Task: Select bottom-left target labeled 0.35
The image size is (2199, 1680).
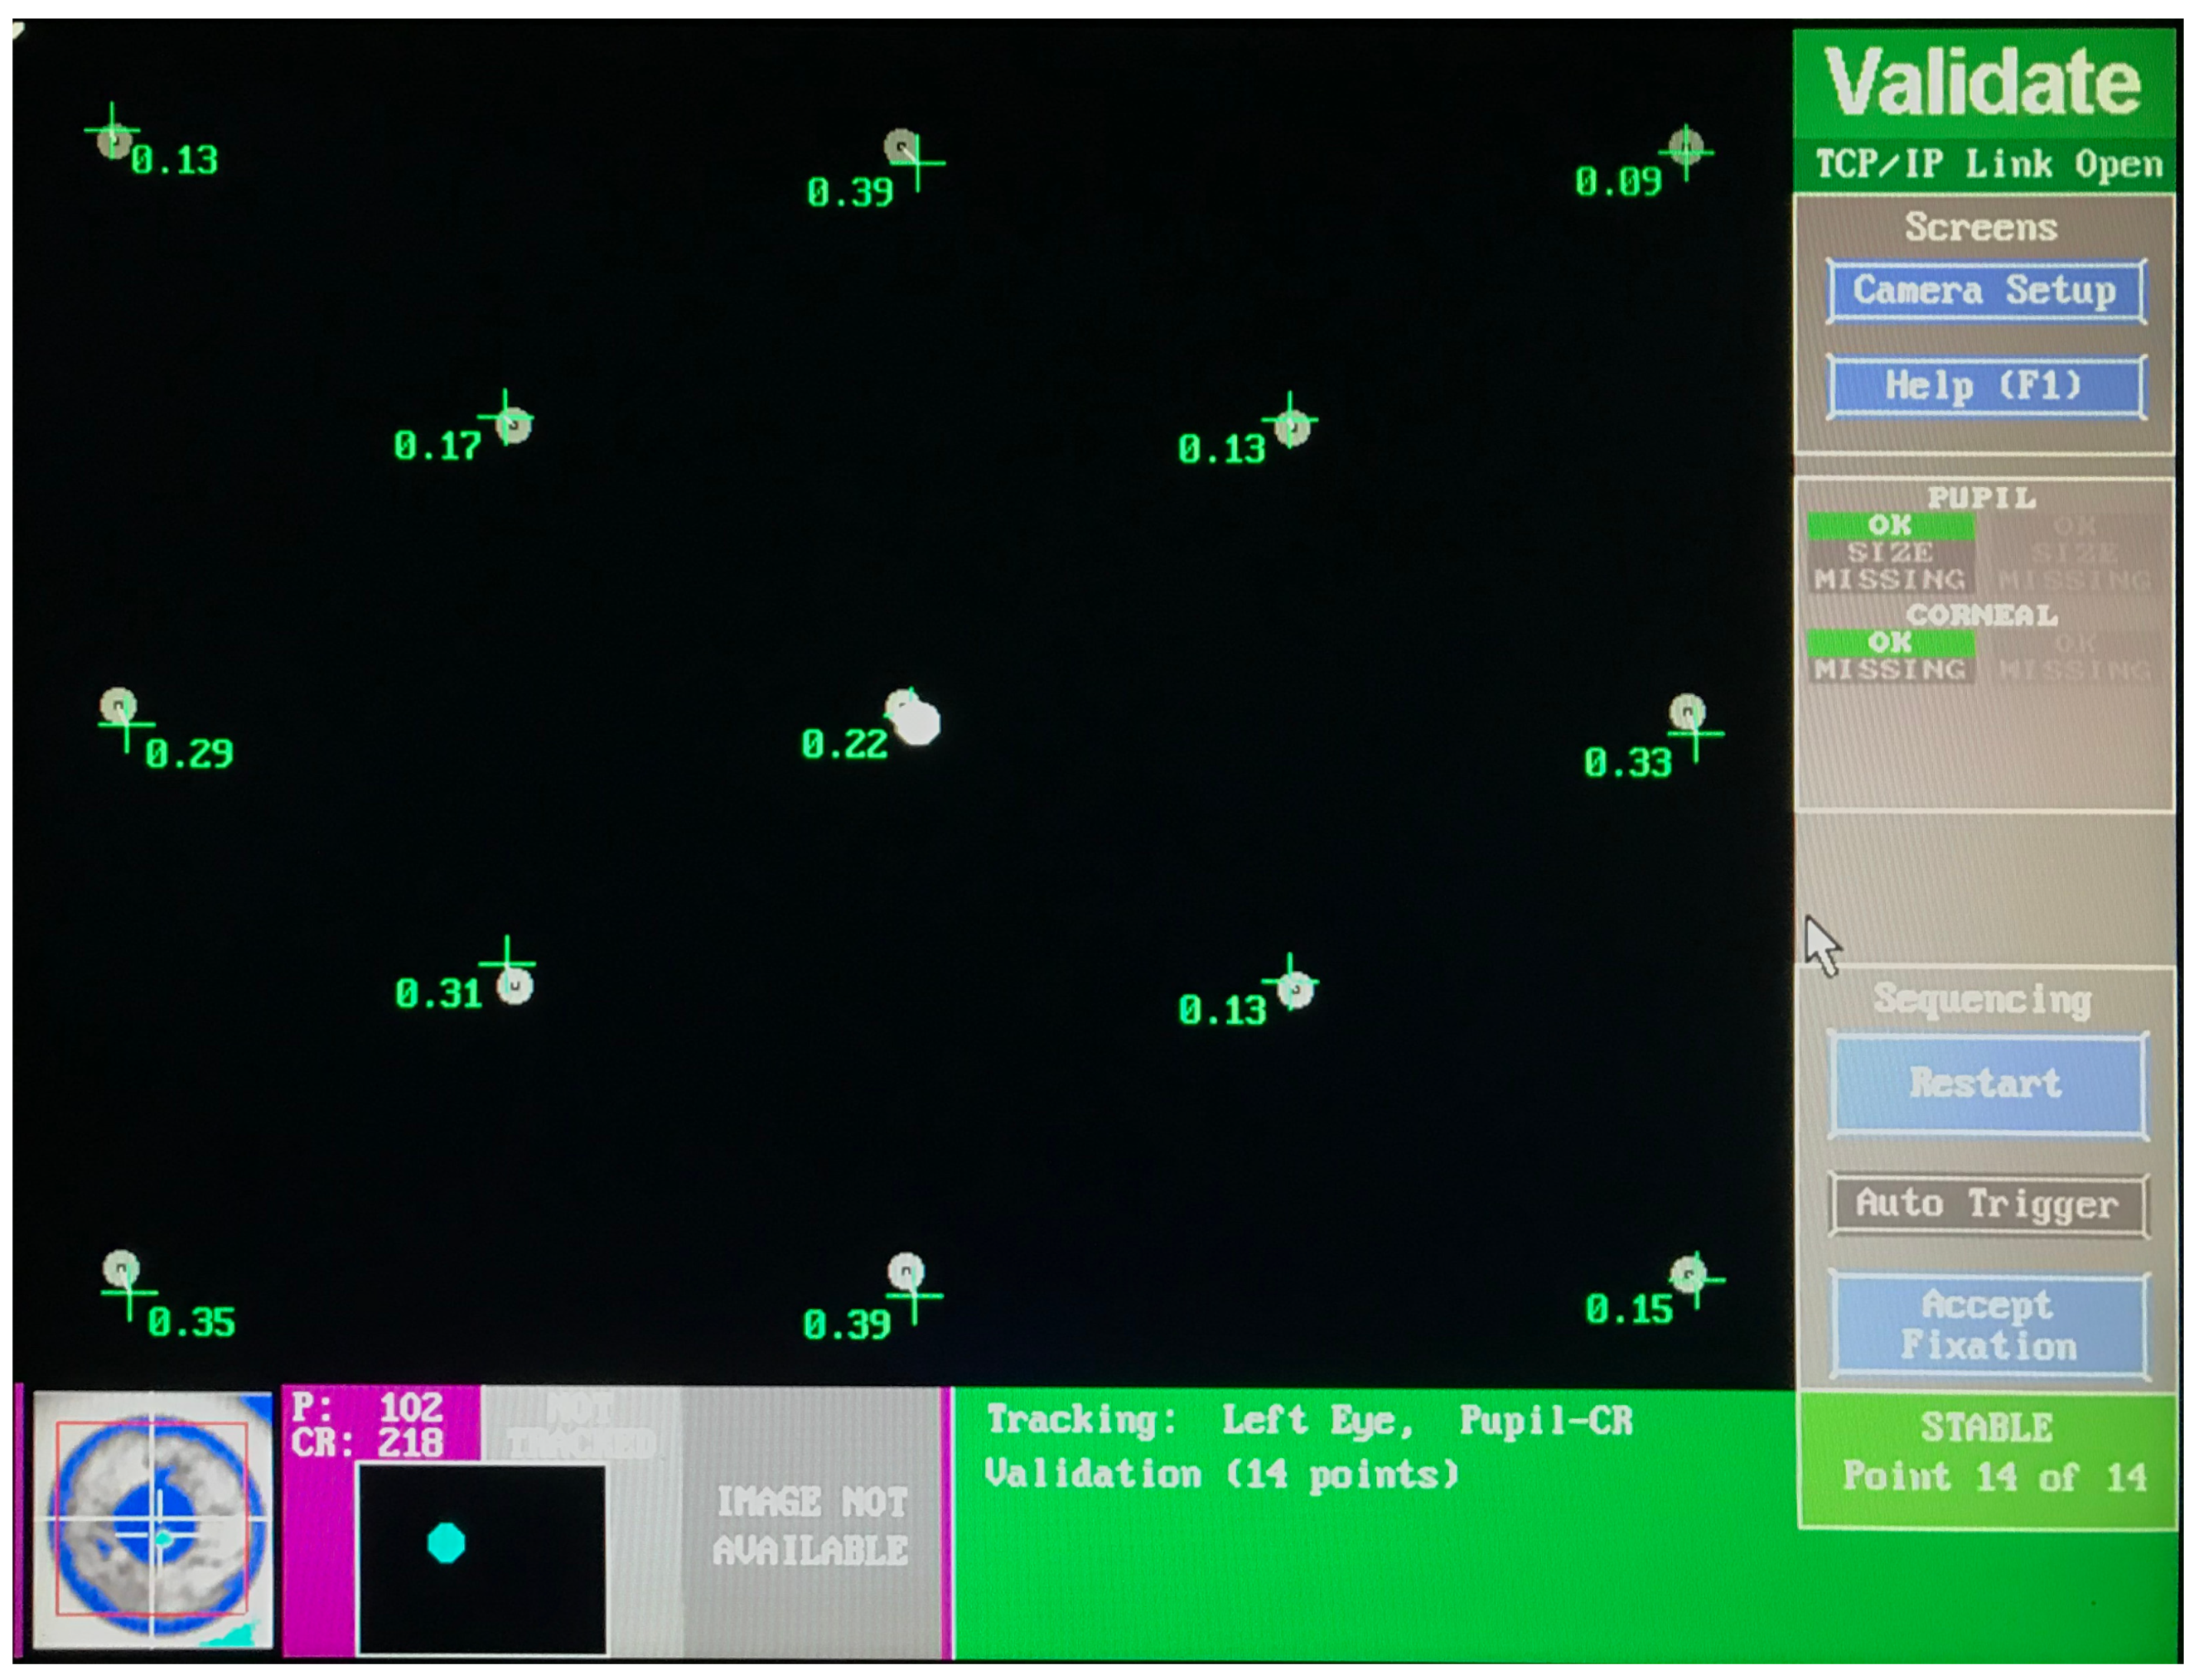Action: click(121, 1269)
